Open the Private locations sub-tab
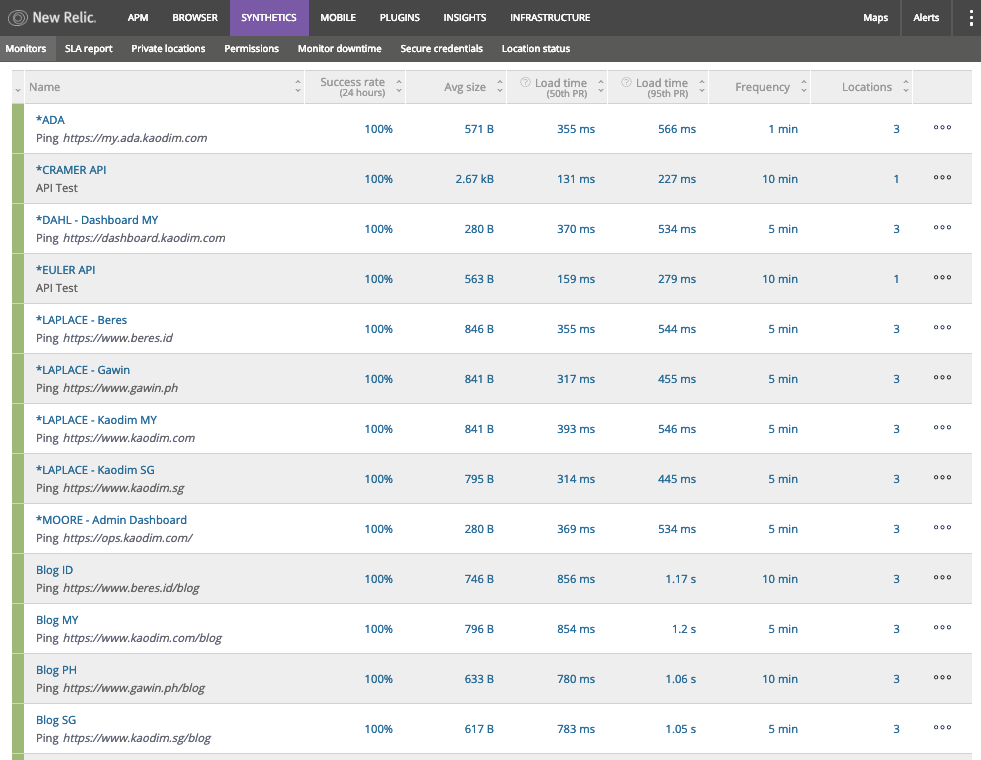This screenshot has height=760, width=981. pyautogui.click(x=168, y=49)
